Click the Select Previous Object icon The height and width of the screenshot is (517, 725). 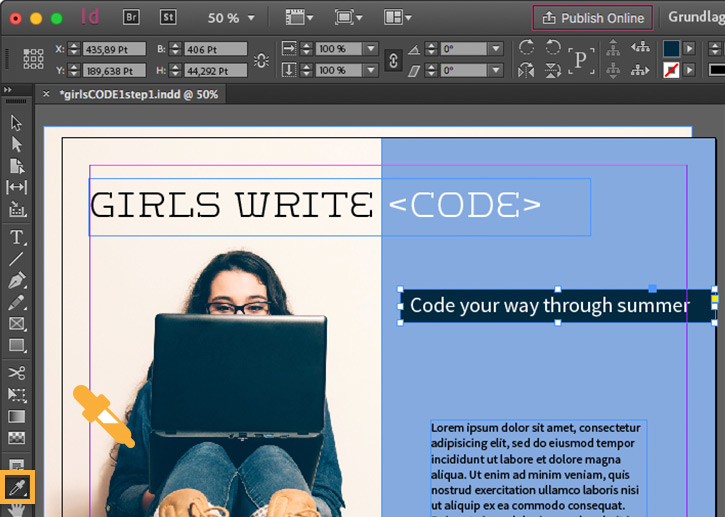coord(640,48)
